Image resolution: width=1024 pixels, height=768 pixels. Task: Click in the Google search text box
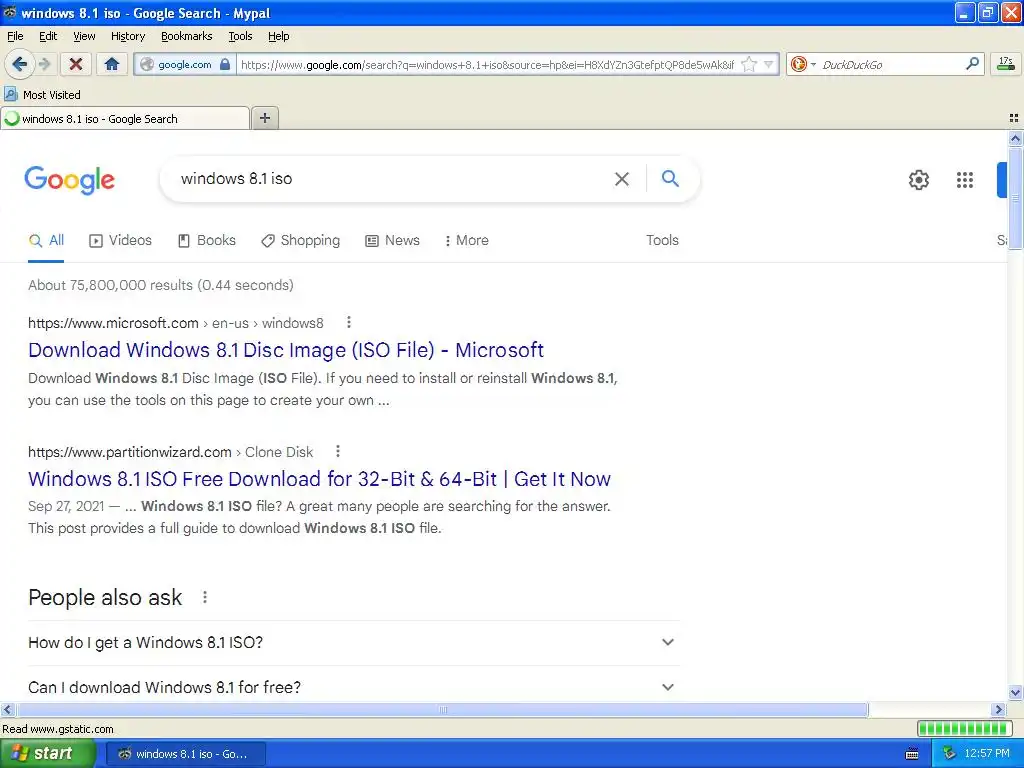pyautogui.click(x=392, y=179)
